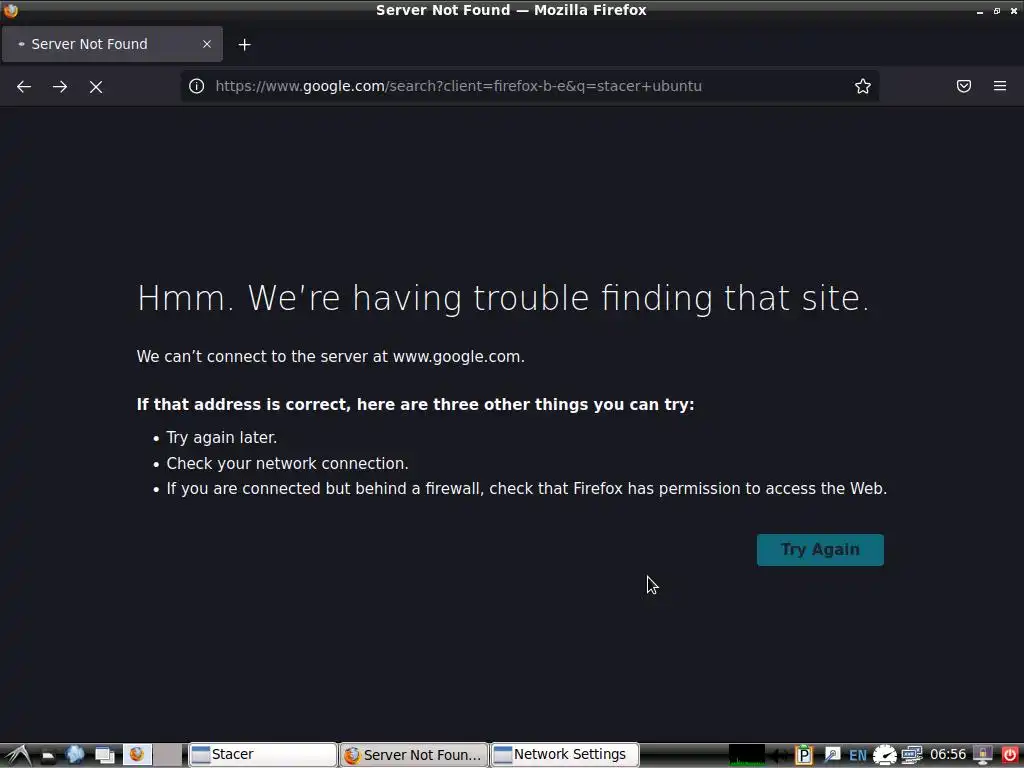The width and height of the screenshot is (1024, 768).
Task: Click the Try Again button
Action: 820,550
